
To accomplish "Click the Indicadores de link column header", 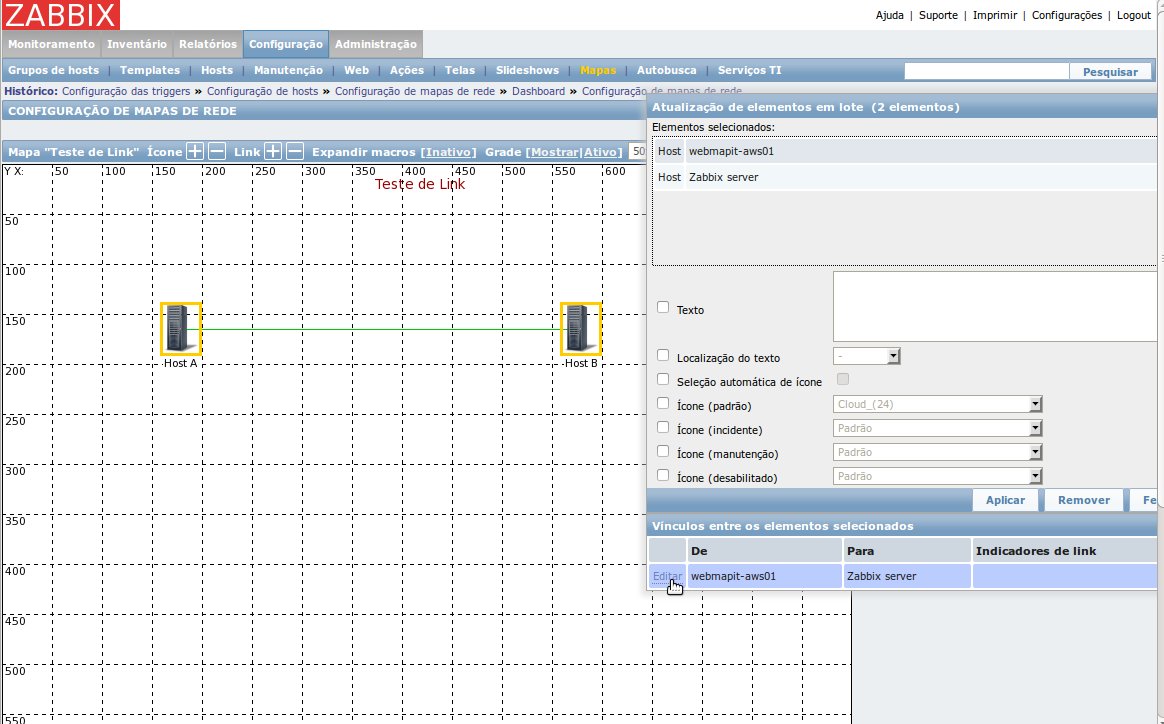I will click(1065, 550).
